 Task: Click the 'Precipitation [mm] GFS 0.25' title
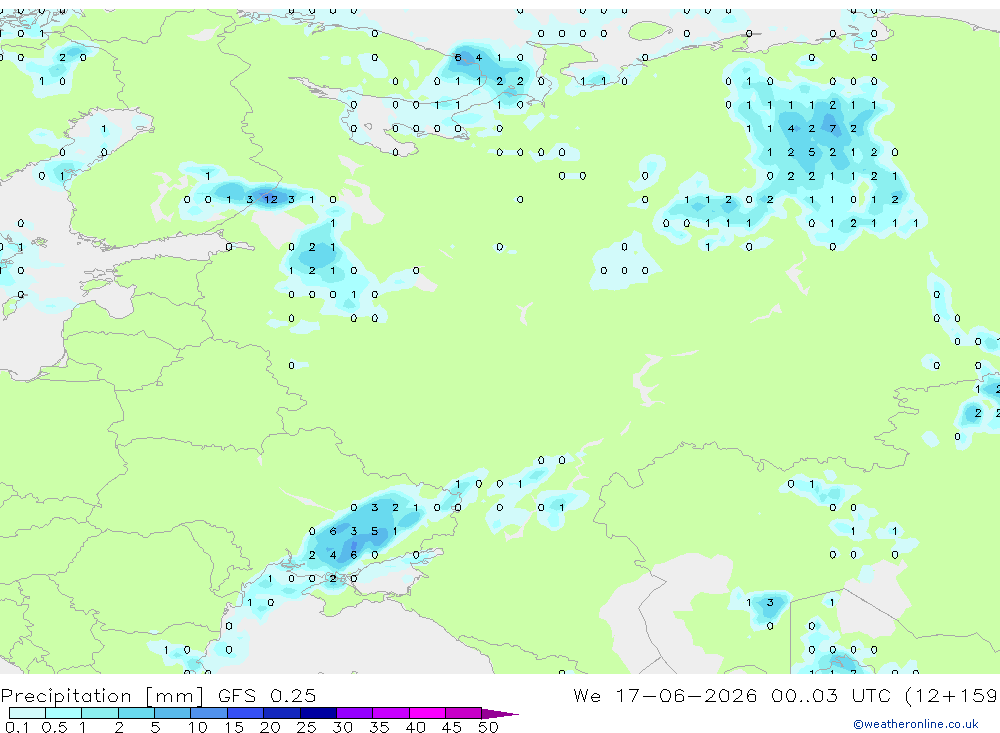coord(158,695)
